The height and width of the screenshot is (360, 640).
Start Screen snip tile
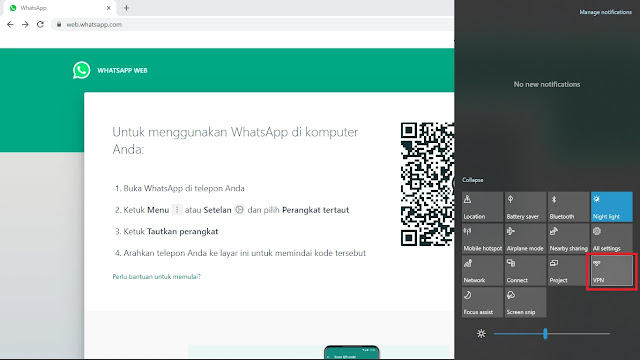pyautogui.click(x=525, y=302)
